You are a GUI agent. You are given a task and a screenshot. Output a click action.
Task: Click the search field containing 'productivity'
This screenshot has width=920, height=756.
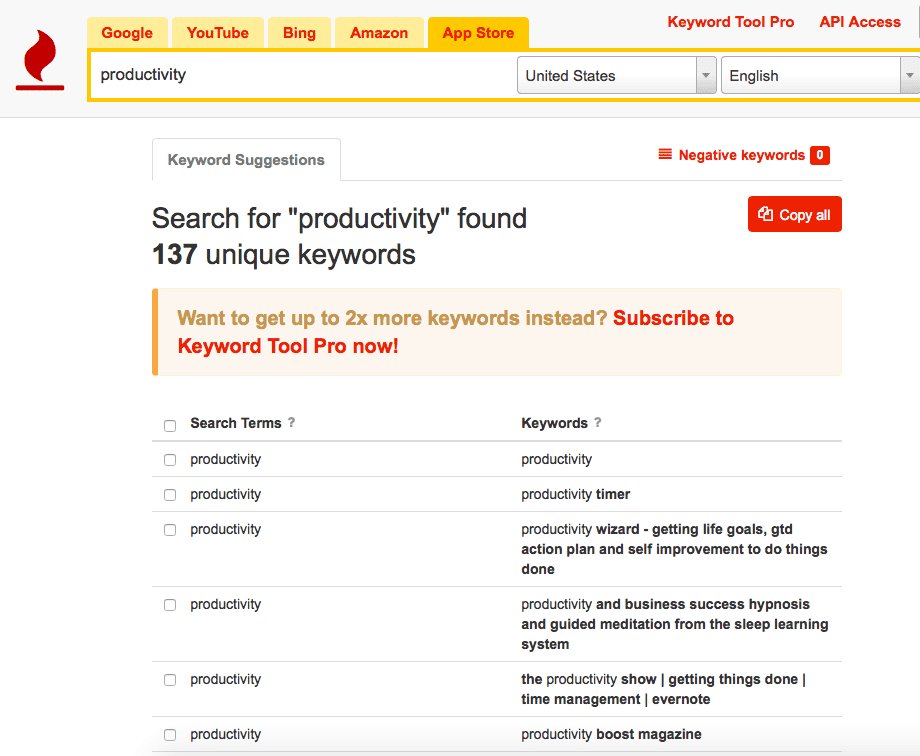point(300,76)
